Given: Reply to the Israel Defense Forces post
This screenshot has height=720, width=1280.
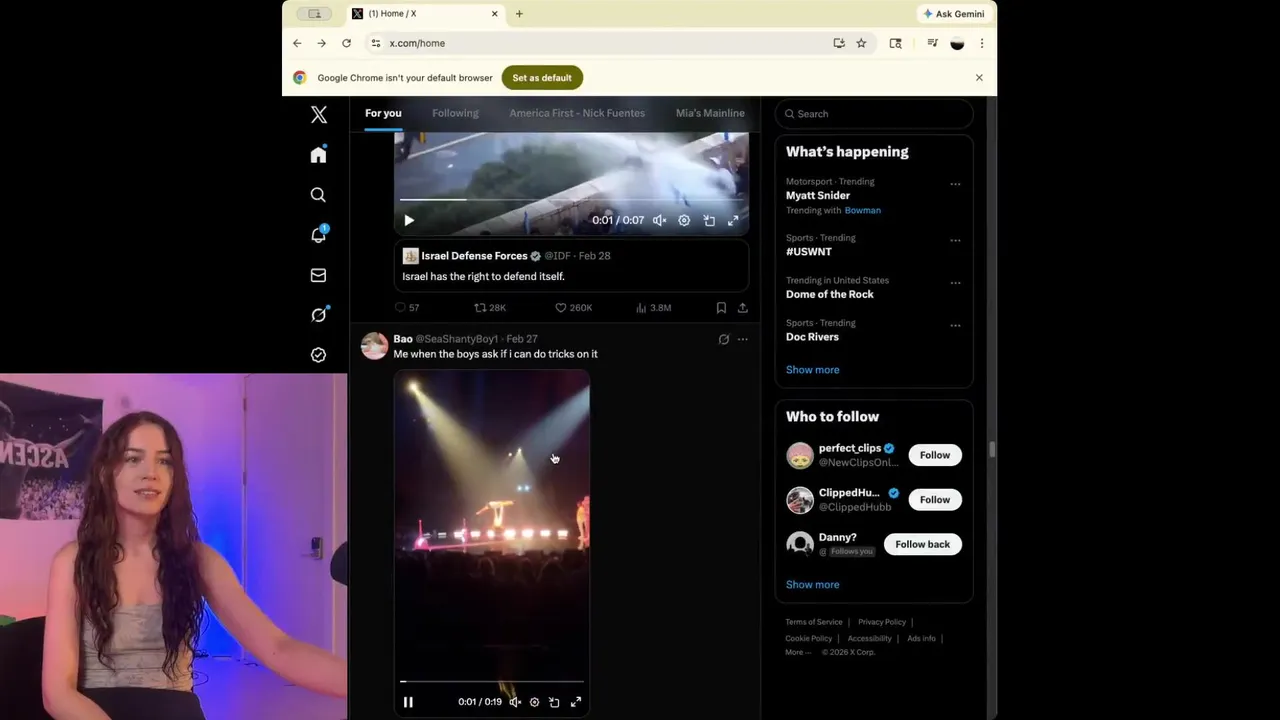Looking at the screenshot, I should (x=406, y=308).
